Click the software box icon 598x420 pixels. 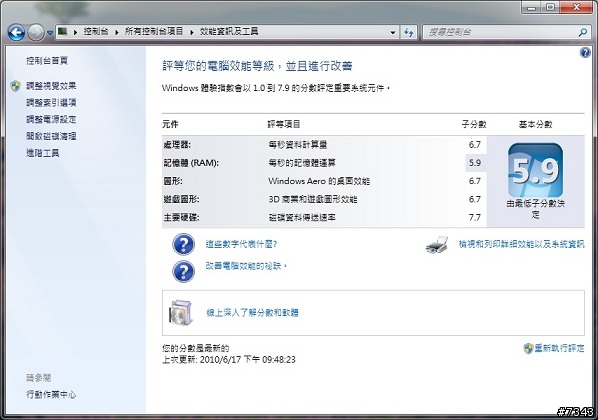[180, 313]
